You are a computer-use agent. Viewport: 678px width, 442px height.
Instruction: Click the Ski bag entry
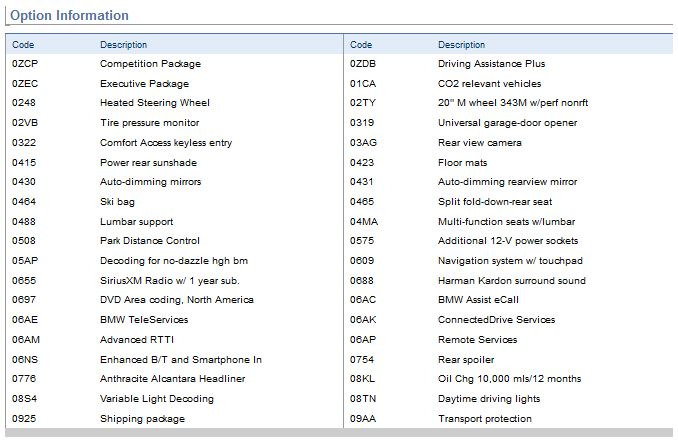[x=117, y=202]
